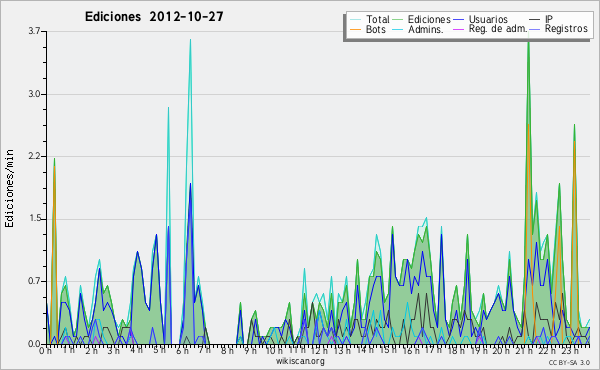Click the Total spike peak near 5 h
600x370 pixels.
168,108
